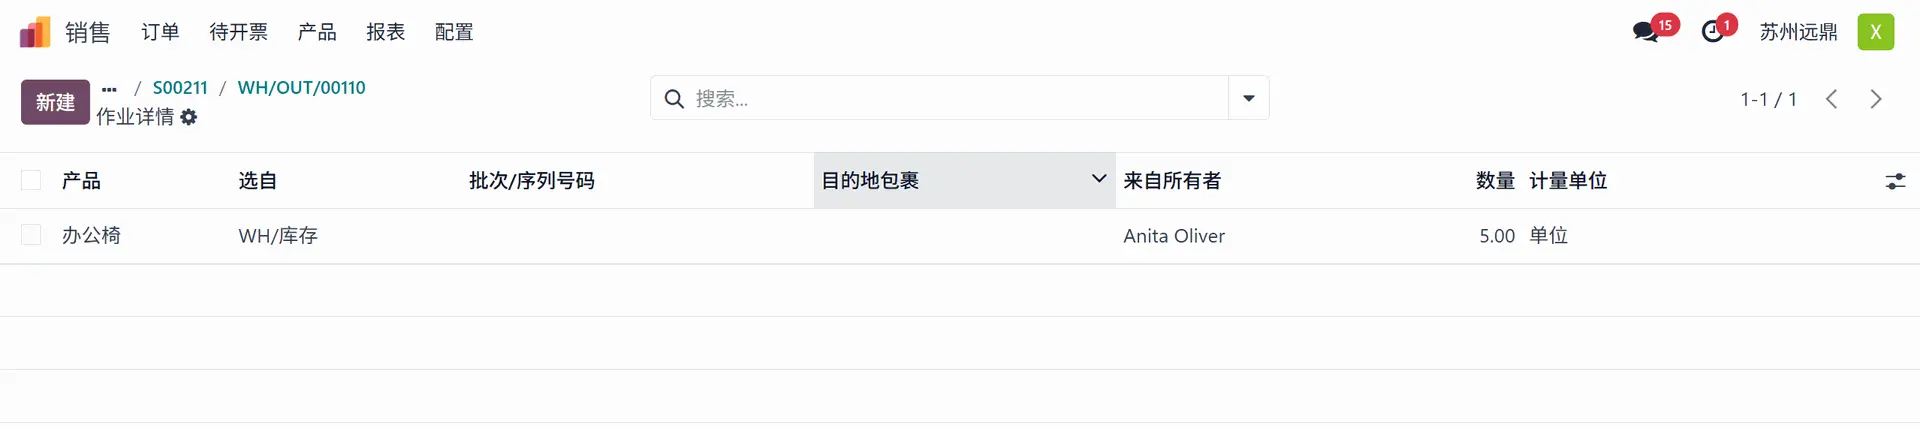This screenshot has height=428, width=1920.
Task: Open optional columns adjust icon
Action: tap(1895, 181)
